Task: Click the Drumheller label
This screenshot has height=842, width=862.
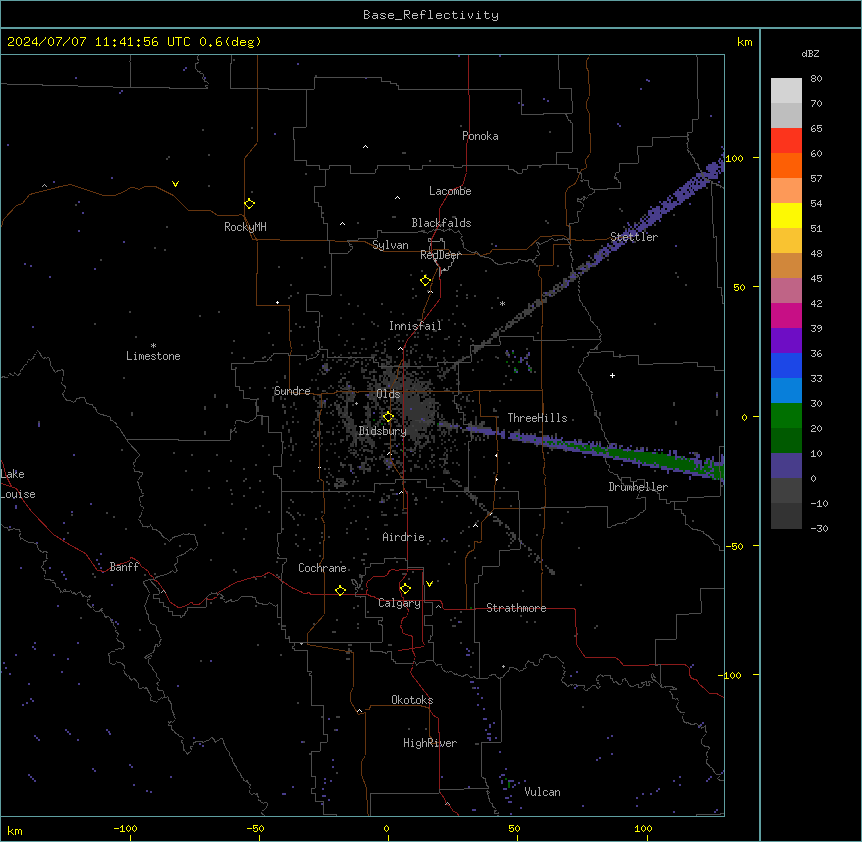Action: click(x=638, y=487)
